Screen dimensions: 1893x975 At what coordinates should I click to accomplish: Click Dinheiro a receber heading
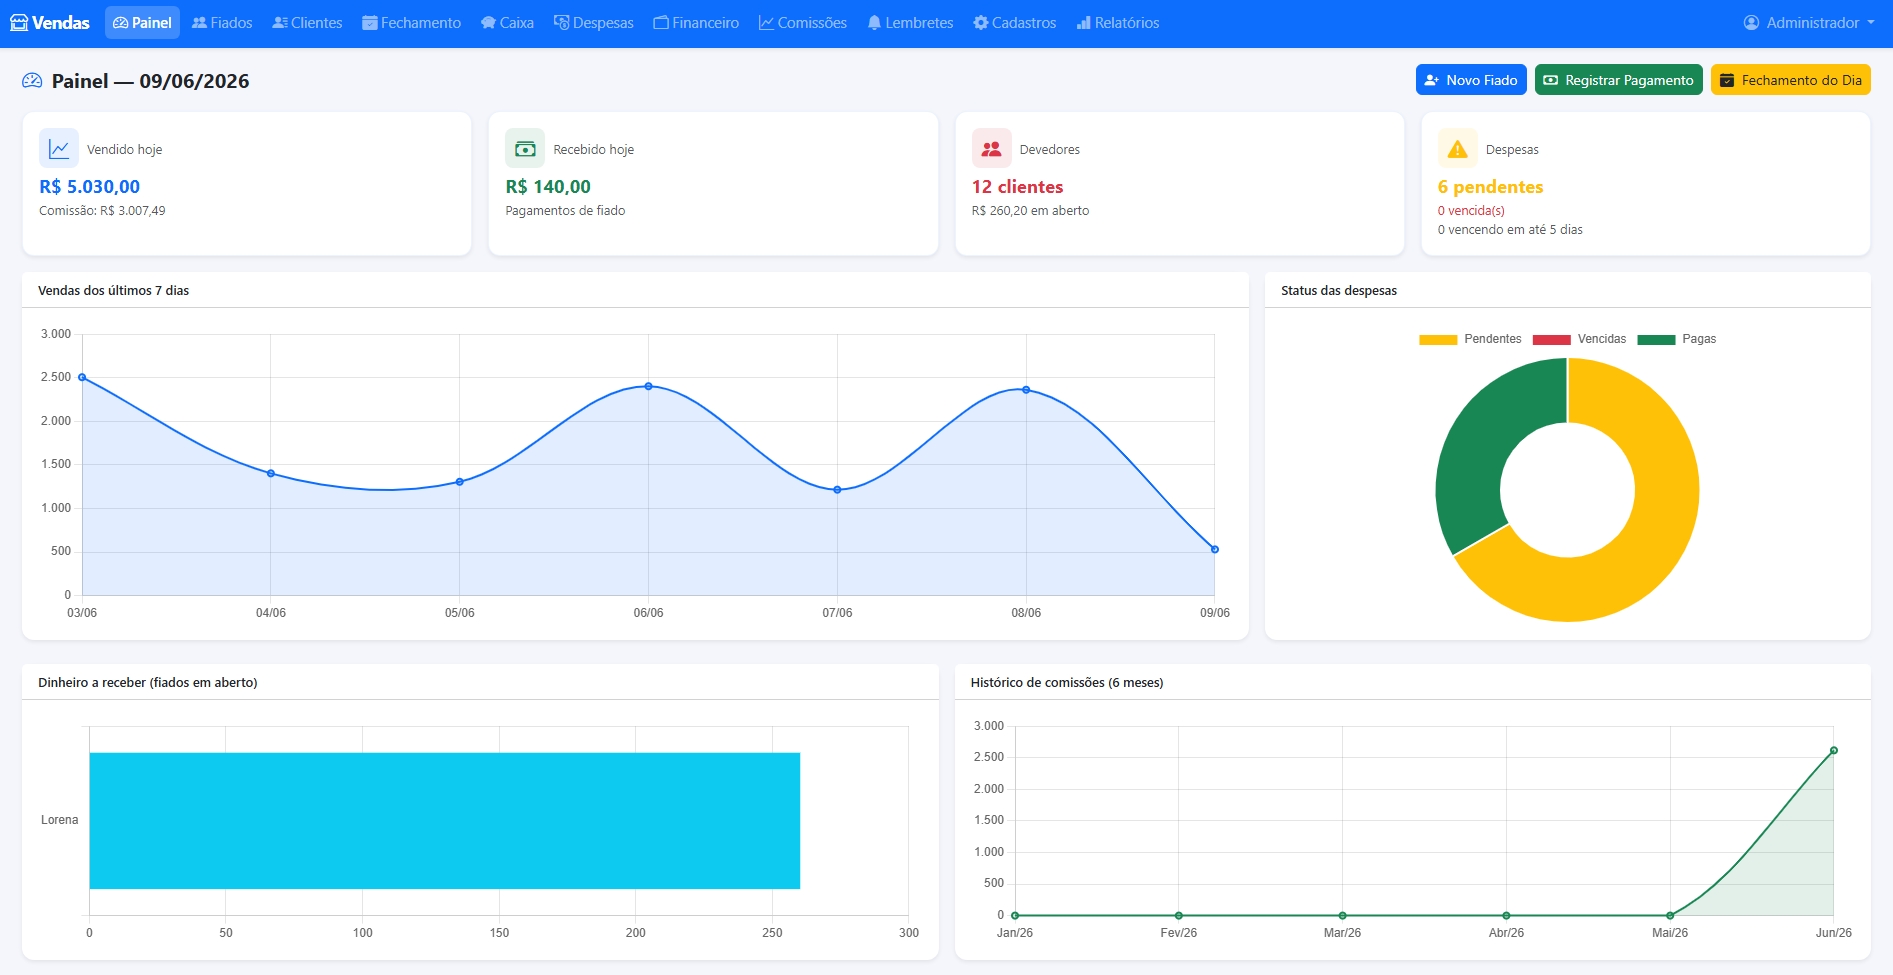tap(148, 683)
